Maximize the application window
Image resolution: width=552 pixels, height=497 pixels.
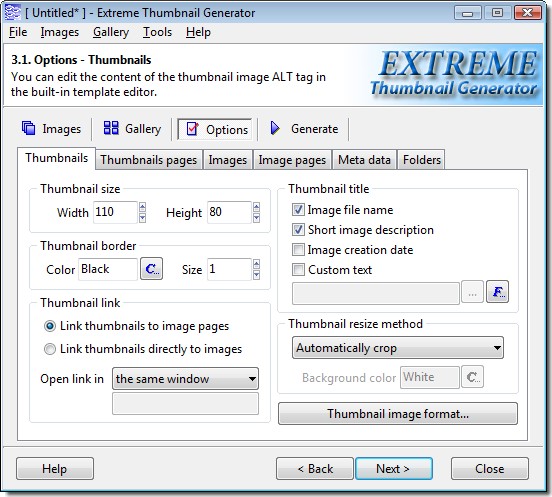coord(497,13)
